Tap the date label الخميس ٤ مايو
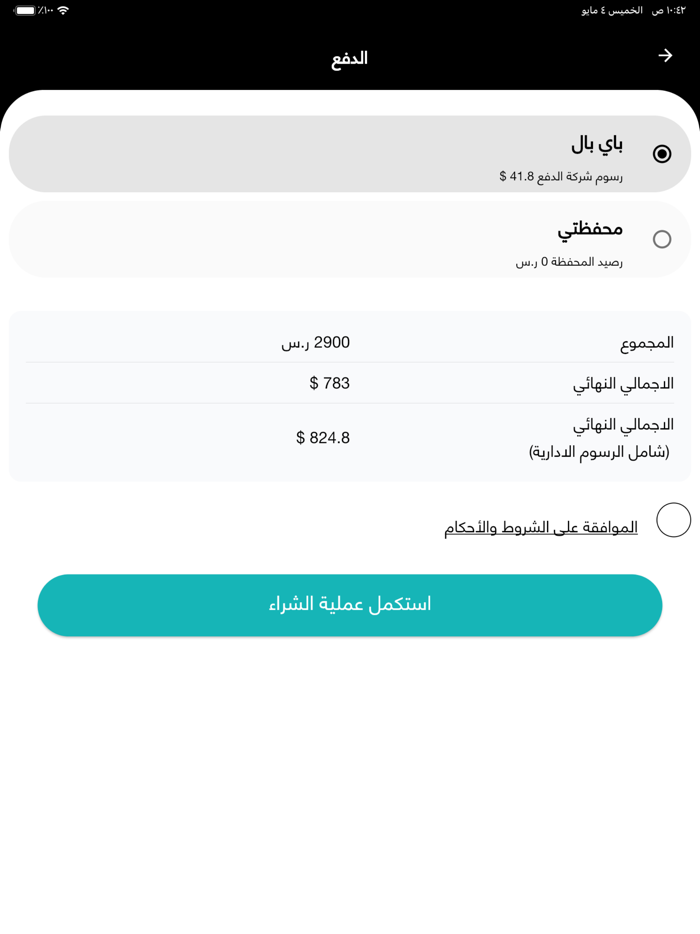Viewport: 700px width, 934px height. coord(613,13)
